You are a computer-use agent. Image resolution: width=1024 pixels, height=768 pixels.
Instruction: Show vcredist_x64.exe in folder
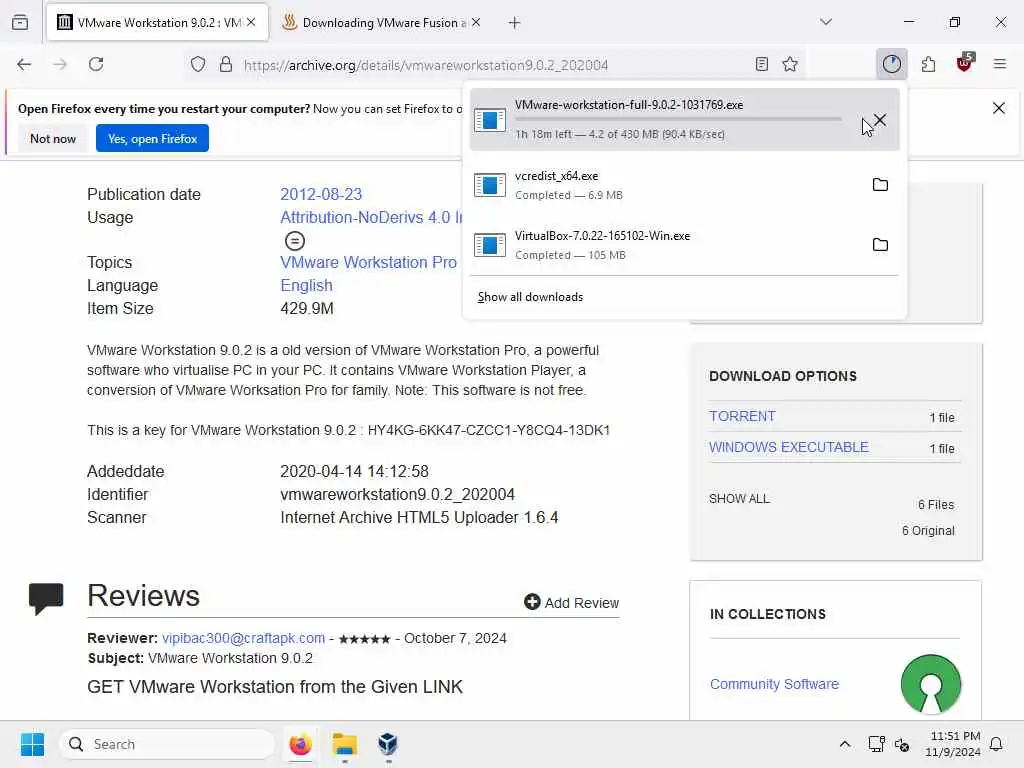[x=880, y=185]
